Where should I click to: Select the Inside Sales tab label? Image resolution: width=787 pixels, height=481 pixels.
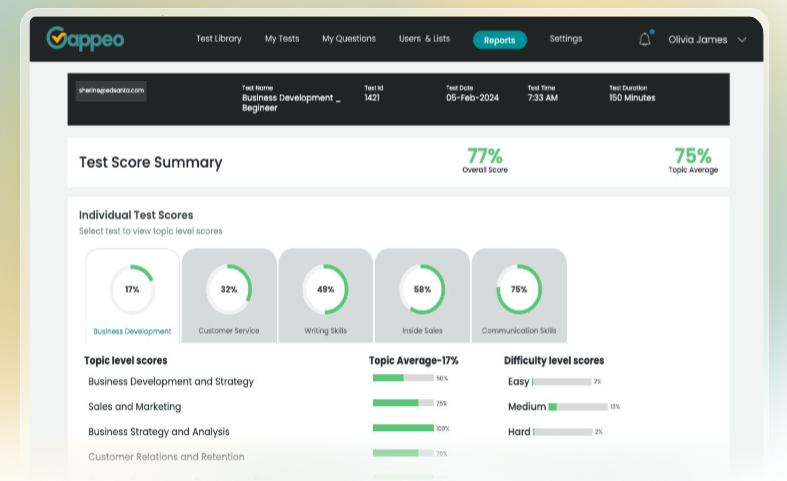click(x=422, y=331)
